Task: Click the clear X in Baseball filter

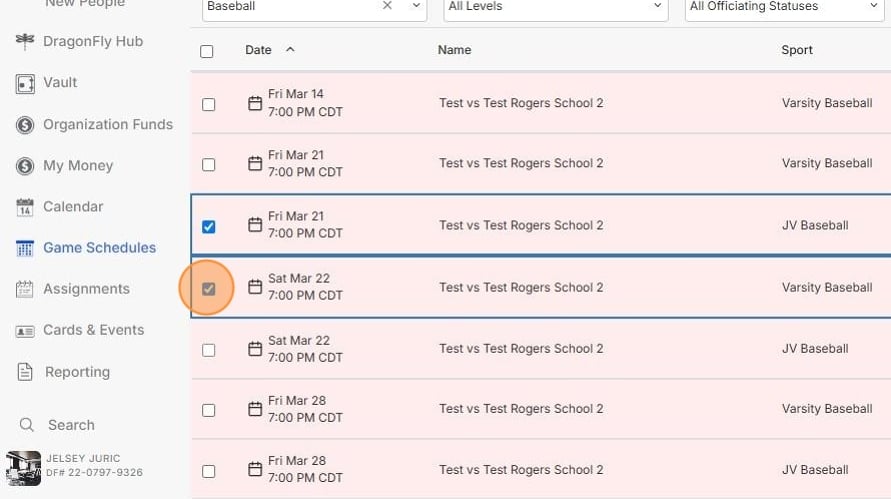Action: tap(387, 6)
